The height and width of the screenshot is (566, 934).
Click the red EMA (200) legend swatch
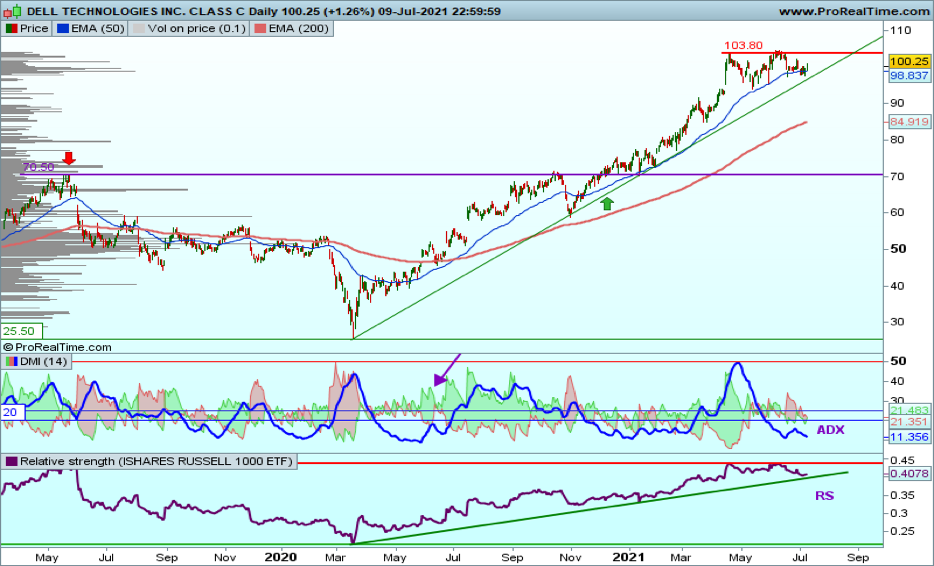click(260, 29)
